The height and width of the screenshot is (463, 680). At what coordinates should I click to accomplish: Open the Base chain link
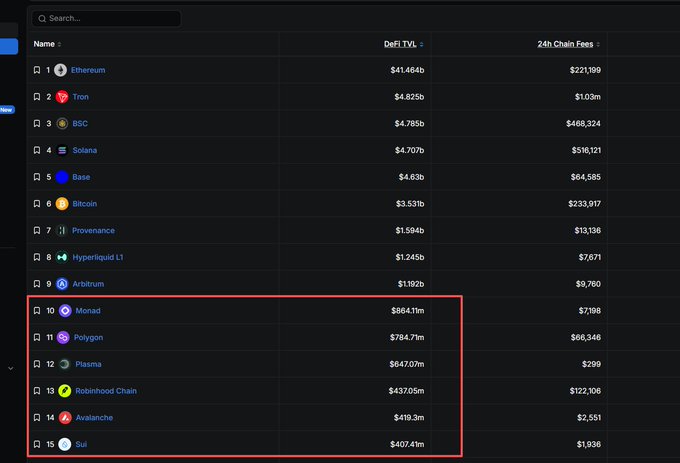(82, 177)
